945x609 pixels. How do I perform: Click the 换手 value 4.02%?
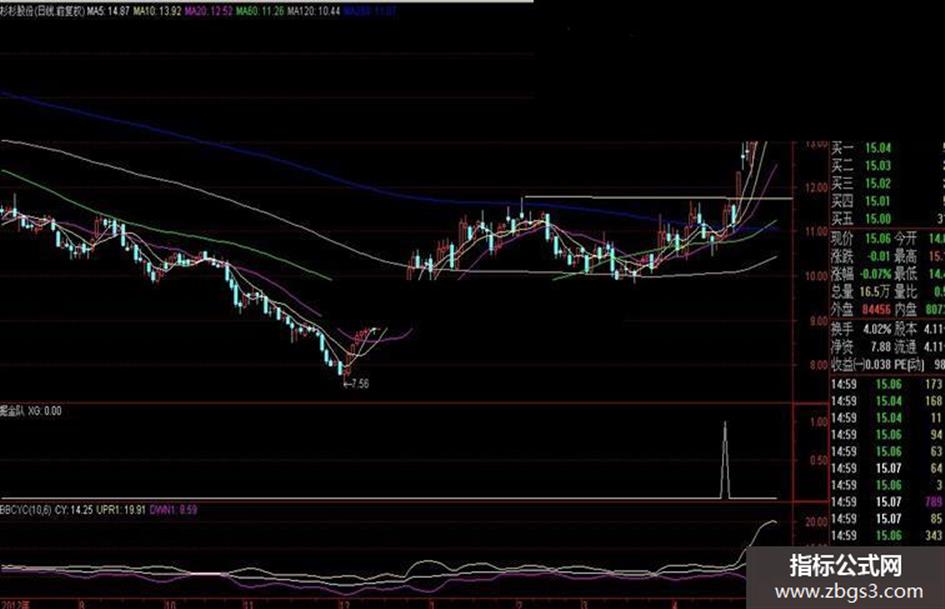(876, 329)
